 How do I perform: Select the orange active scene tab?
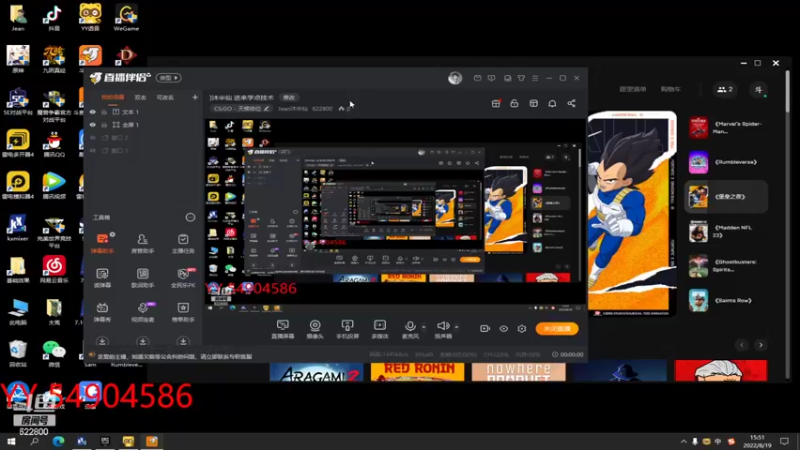pos(112,97)
